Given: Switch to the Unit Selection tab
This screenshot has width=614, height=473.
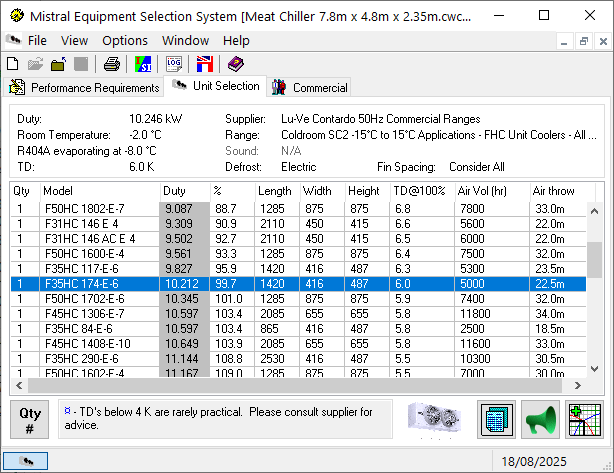Looking at the screenshot, I should point(216,86).
